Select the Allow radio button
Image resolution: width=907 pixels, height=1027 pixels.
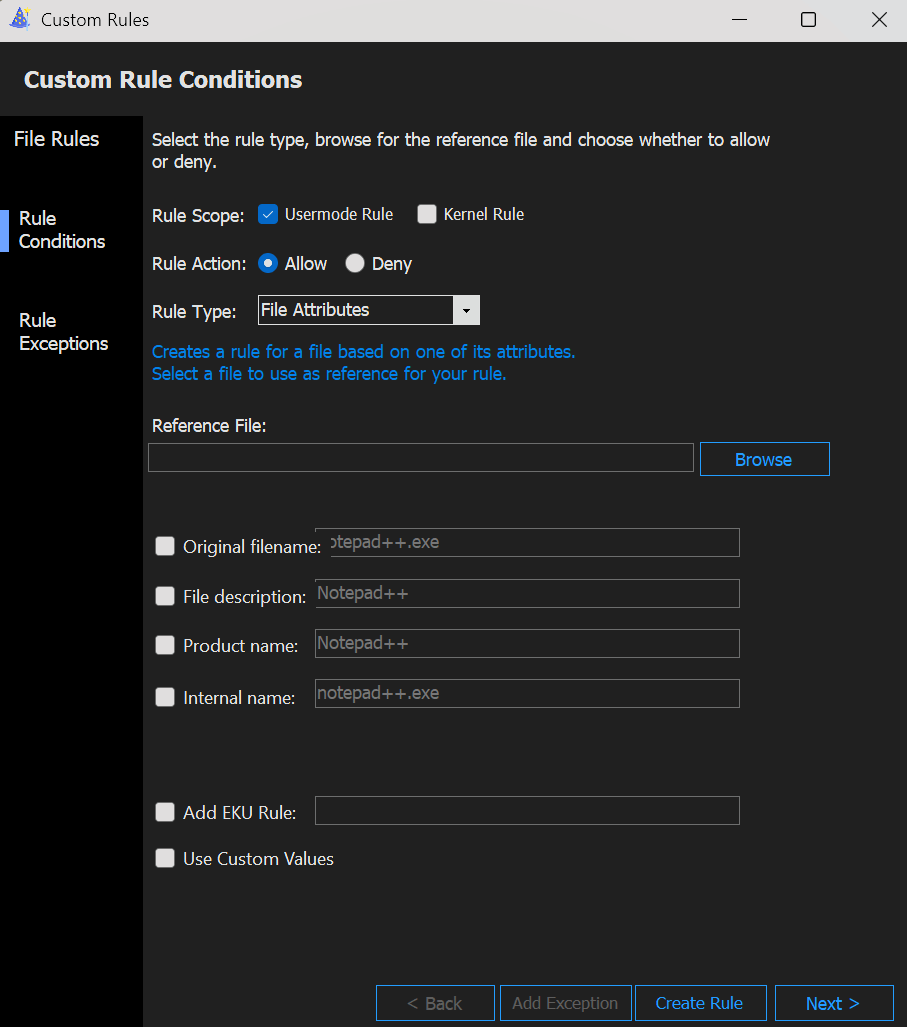click(x=268, y=264)
